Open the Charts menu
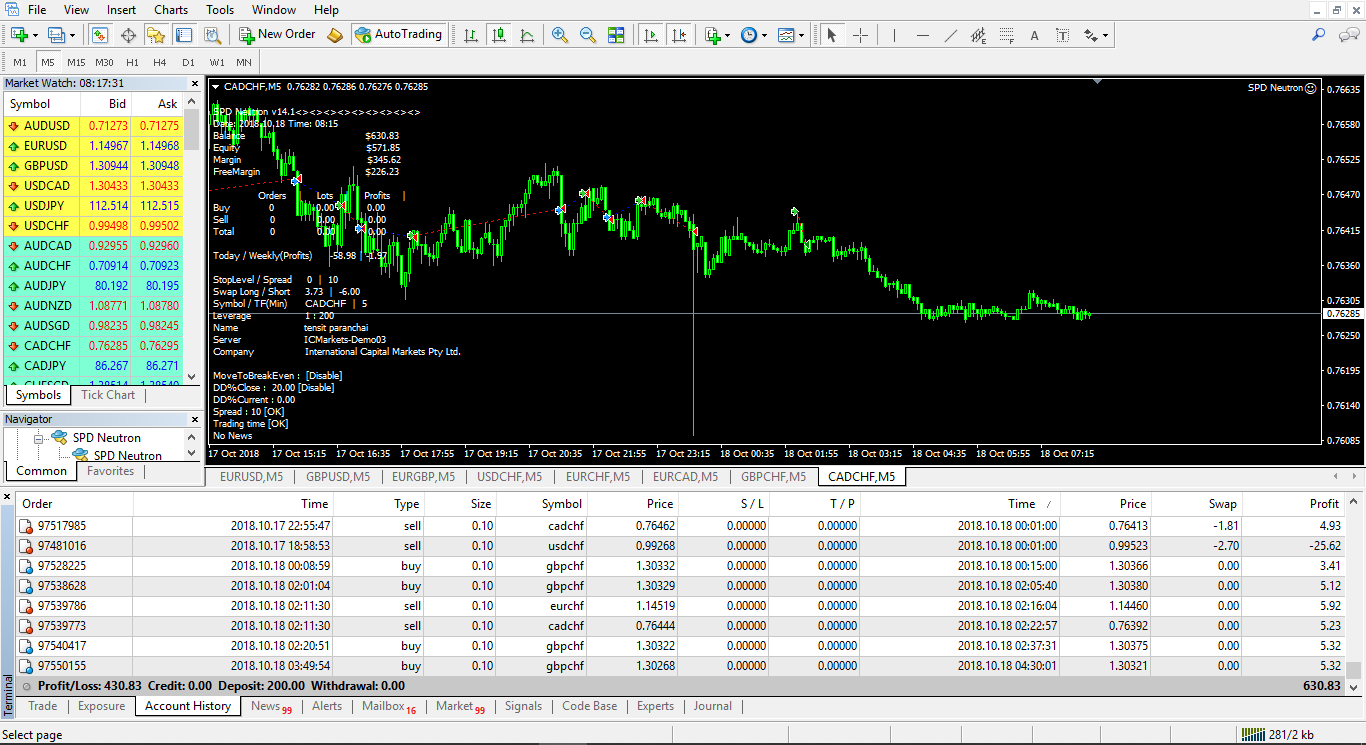This screenshot has width=1366, height=745. [x=171, y=10]
